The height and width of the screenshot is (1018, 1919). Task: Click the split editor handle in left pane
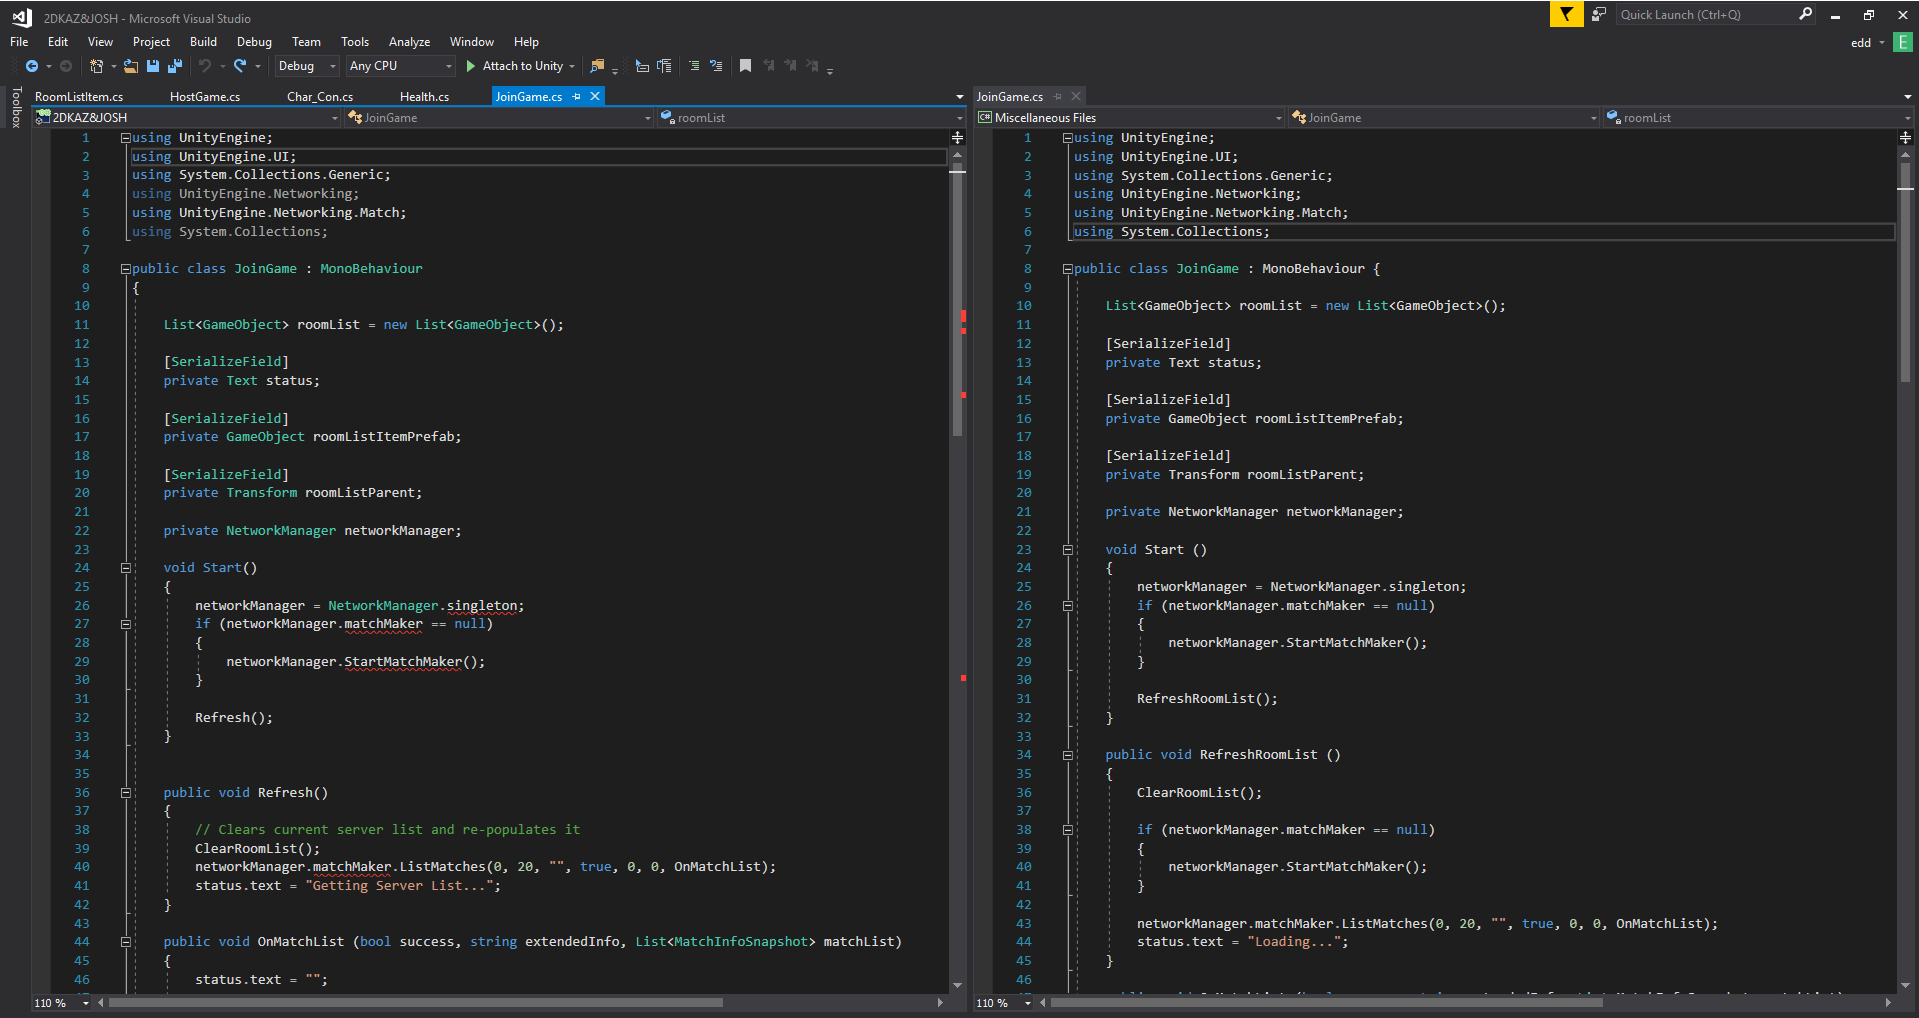point(957,137)
